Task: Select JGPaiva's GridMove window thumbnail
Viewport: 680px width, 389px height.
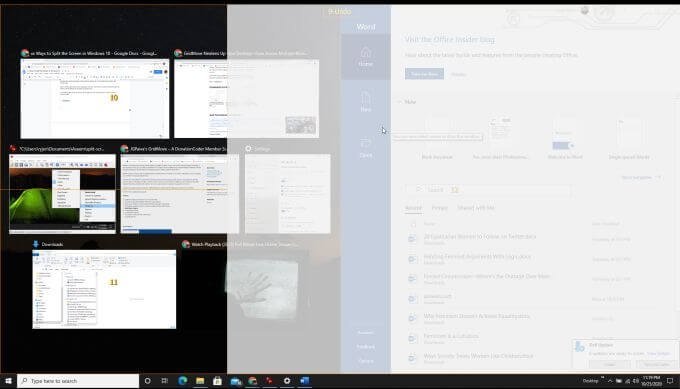Action: 180,193
